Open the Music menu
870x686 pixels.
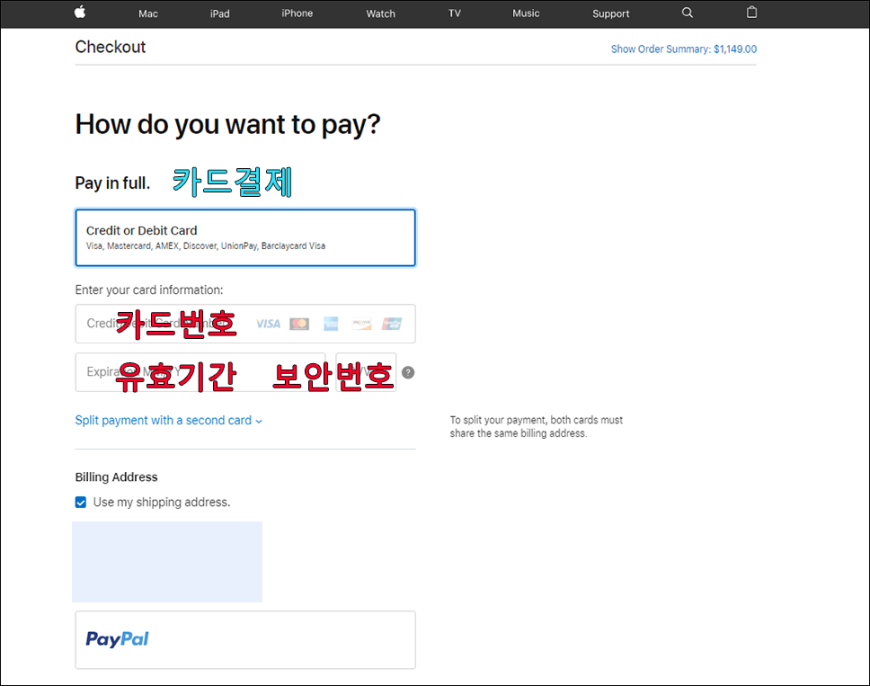pos(525,13)
